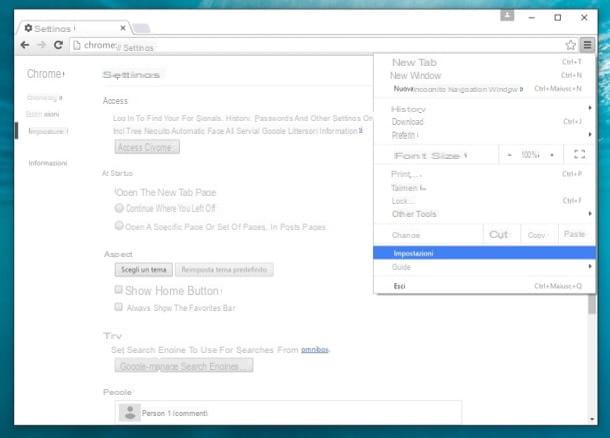Viewport: 610px width, 438px height.
Task: Reload the page with the refresh icon
Action: point(58,45)
